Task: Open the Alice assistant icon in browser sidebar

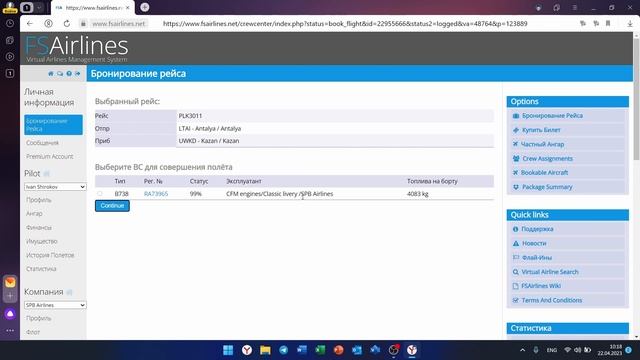Action: click(10, 314)
